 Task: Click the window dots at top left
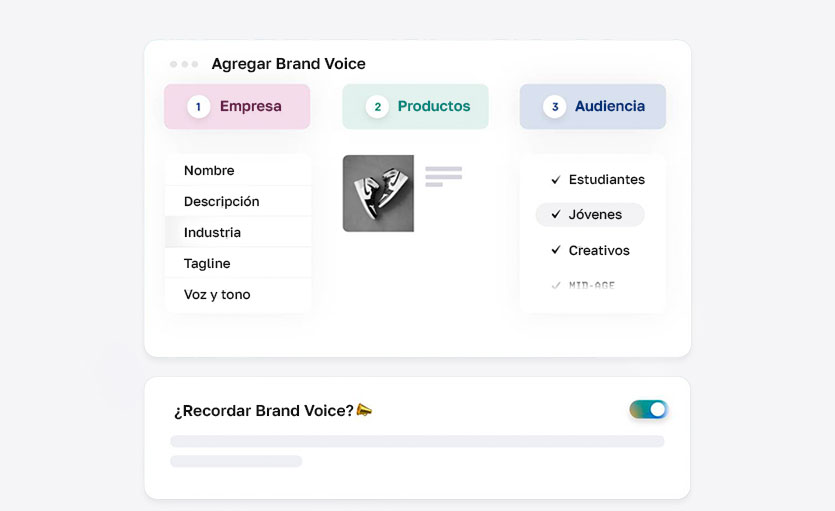(184, 64)
